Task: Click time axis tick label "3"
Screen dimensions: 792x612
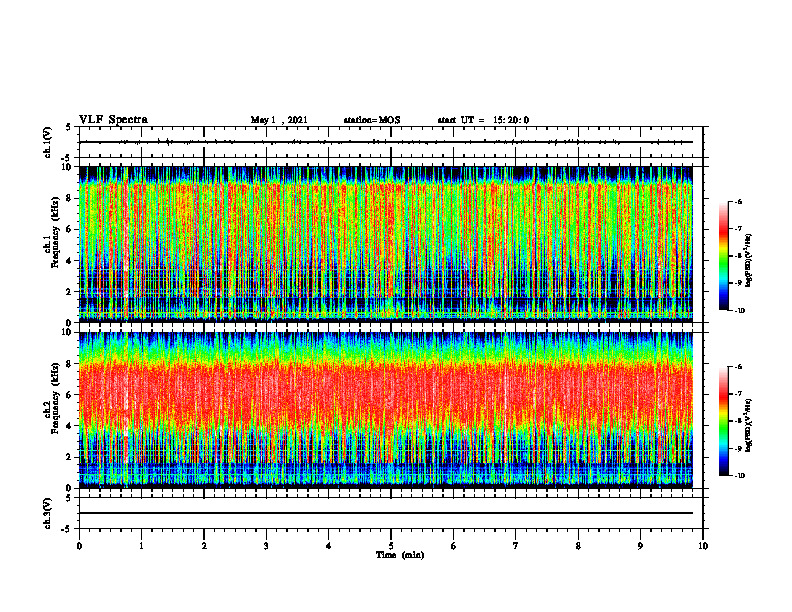Action: [266, 546]
